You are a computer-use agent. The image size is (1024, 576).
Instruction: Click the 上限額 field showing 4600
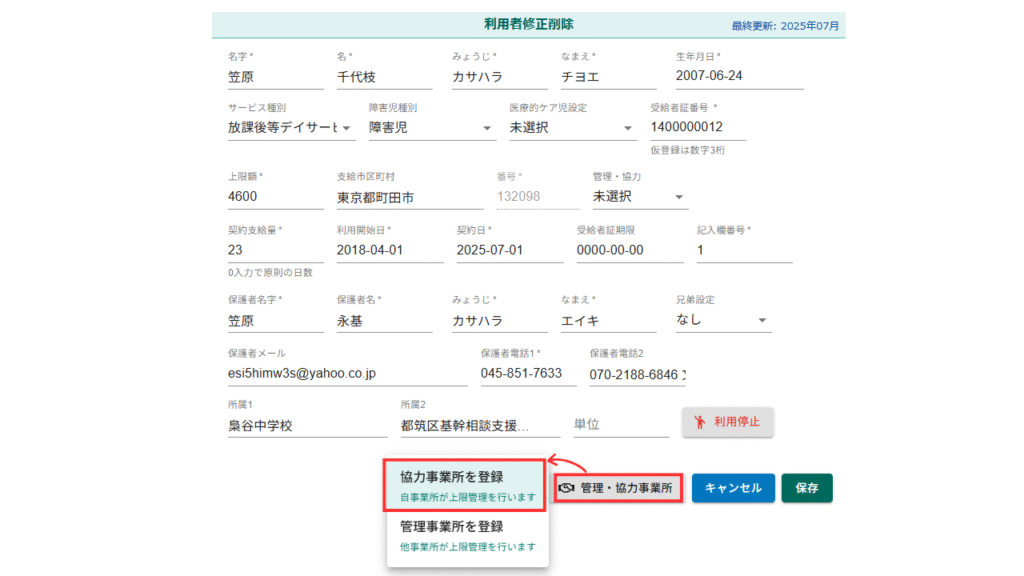[275, 197]
